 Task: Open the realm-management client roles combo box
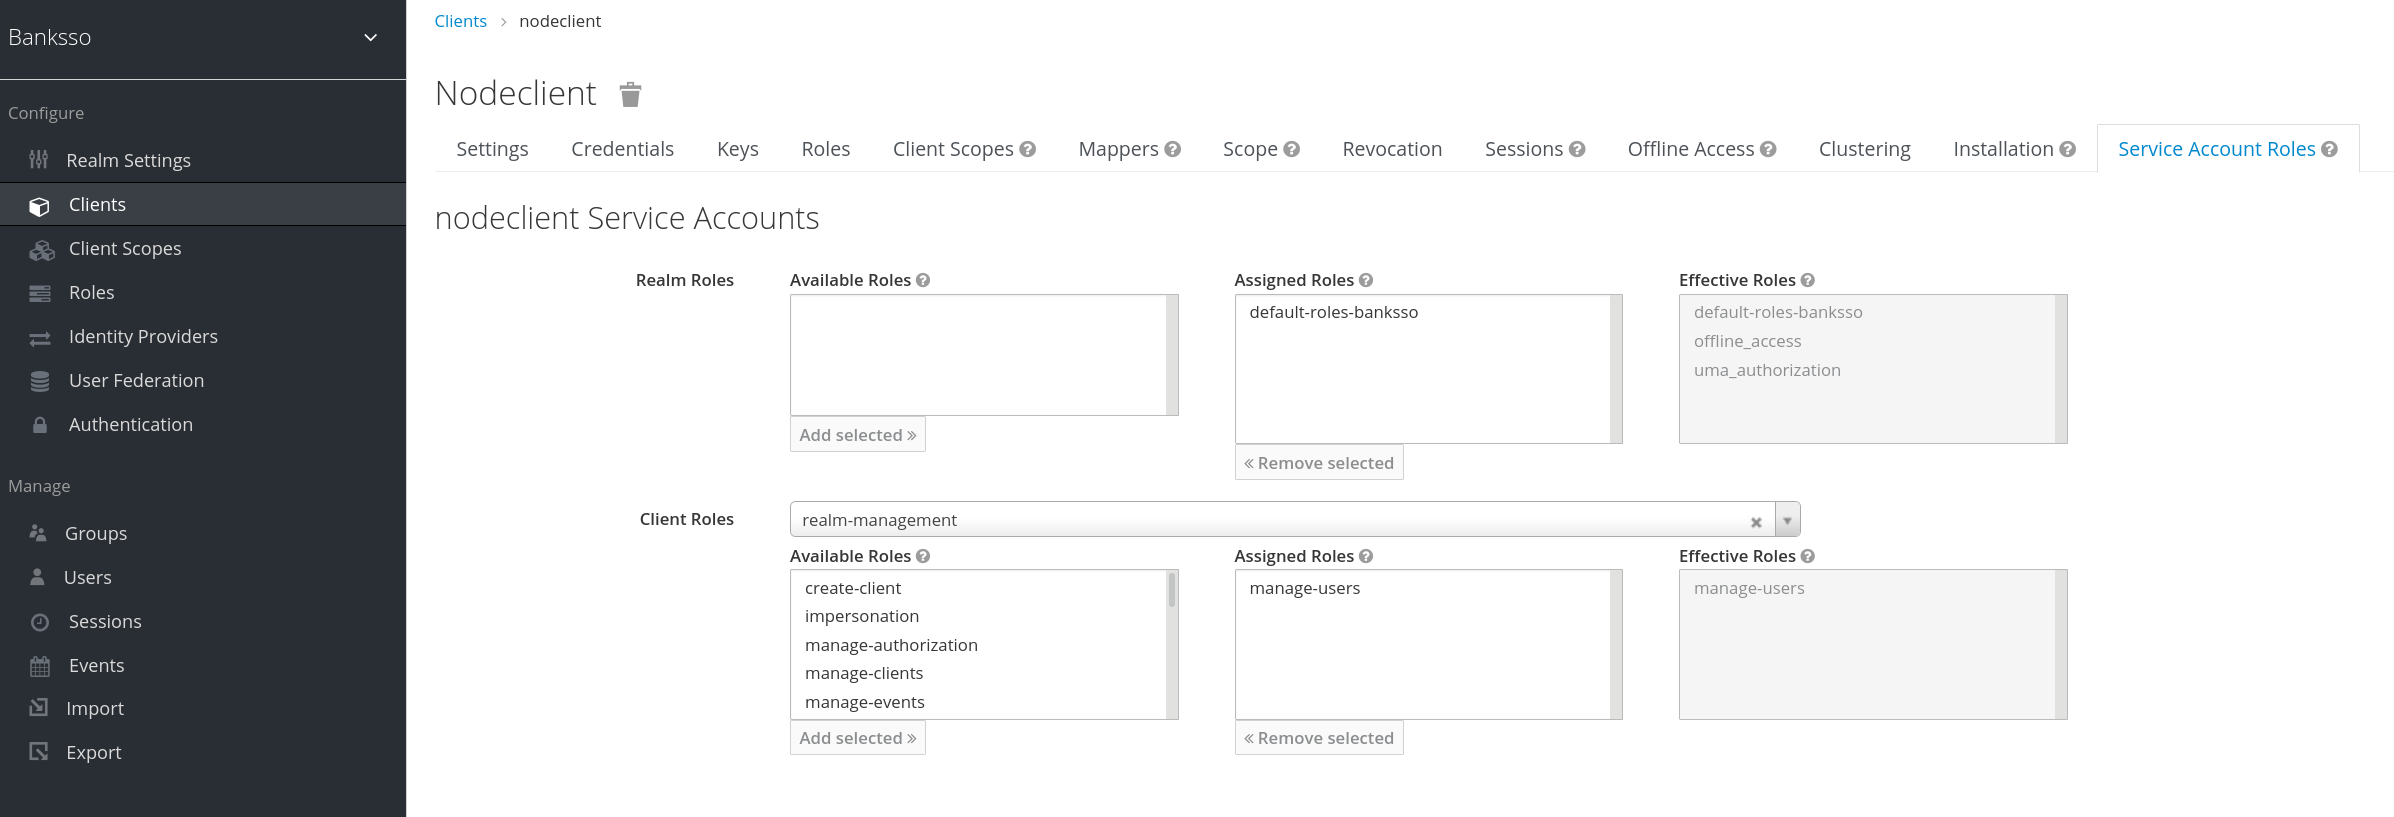point(1270,520)
